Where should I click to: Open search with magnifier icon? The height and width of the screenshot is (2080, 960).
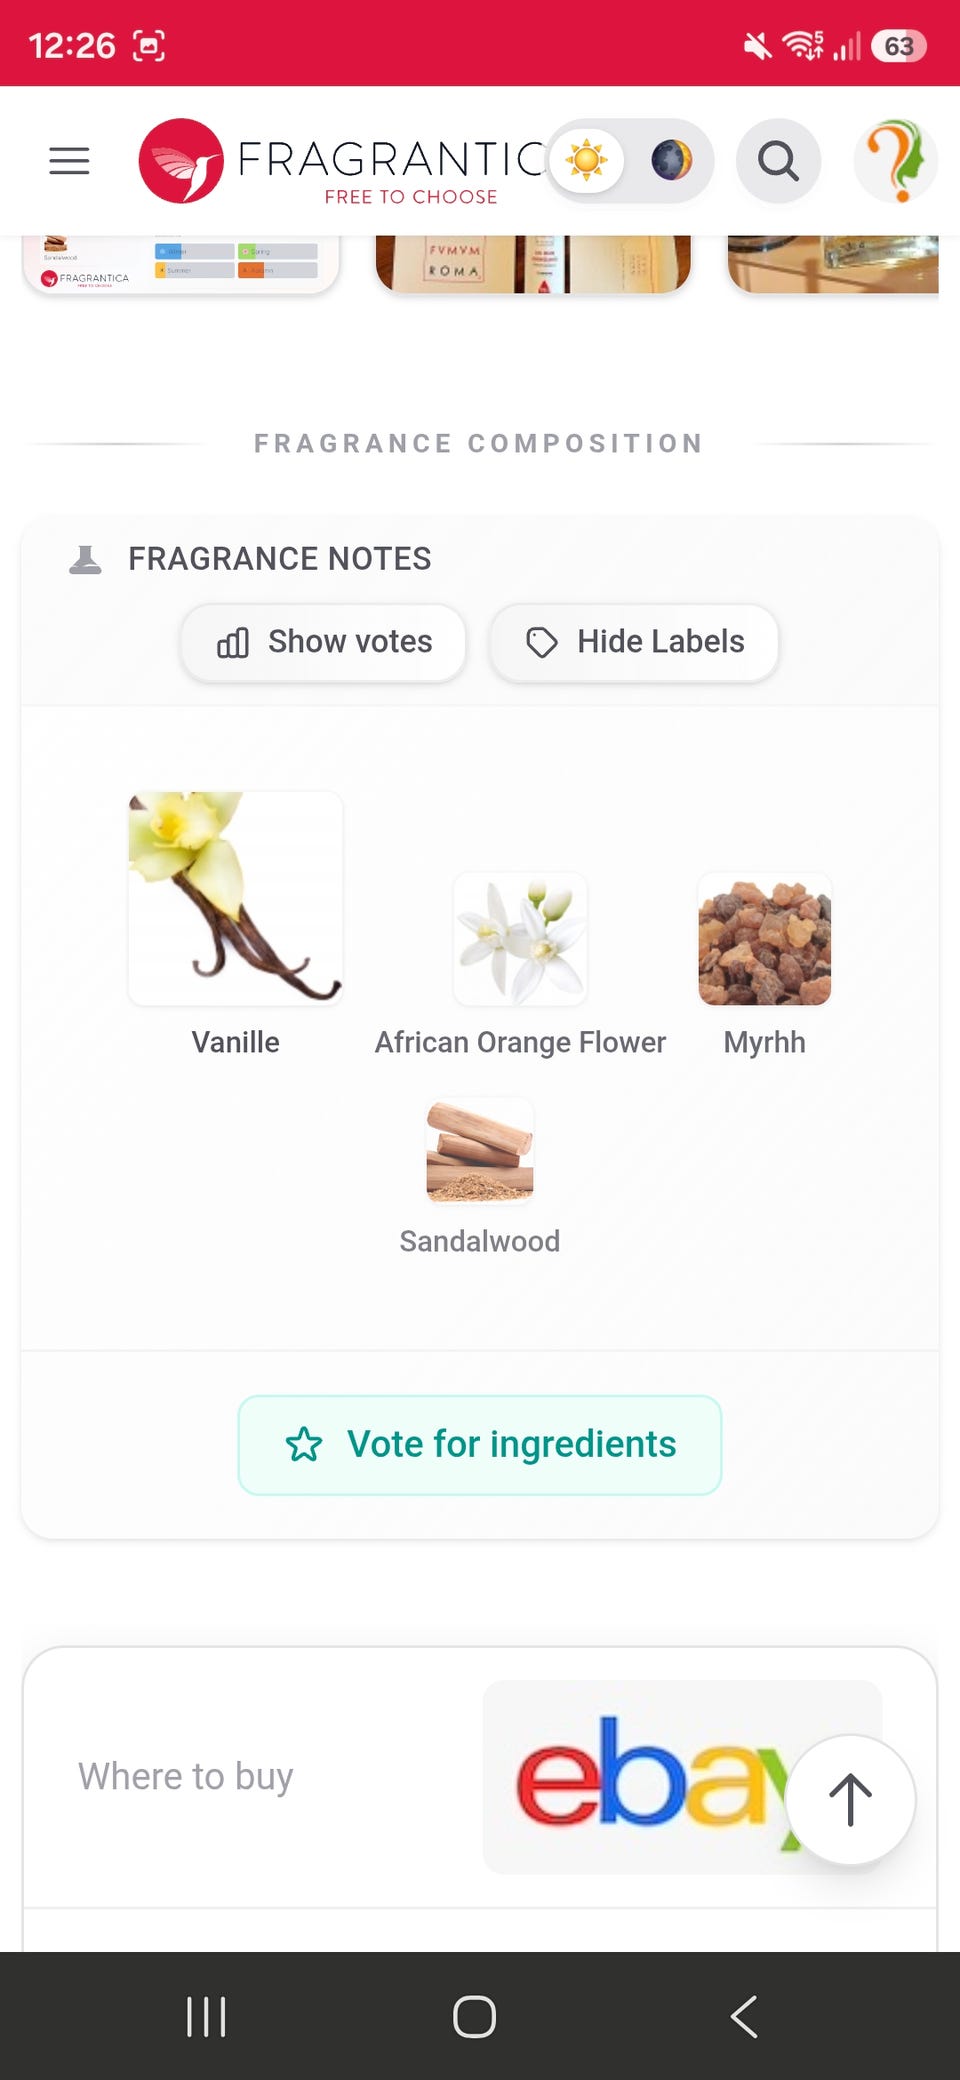tap(778, 160)
